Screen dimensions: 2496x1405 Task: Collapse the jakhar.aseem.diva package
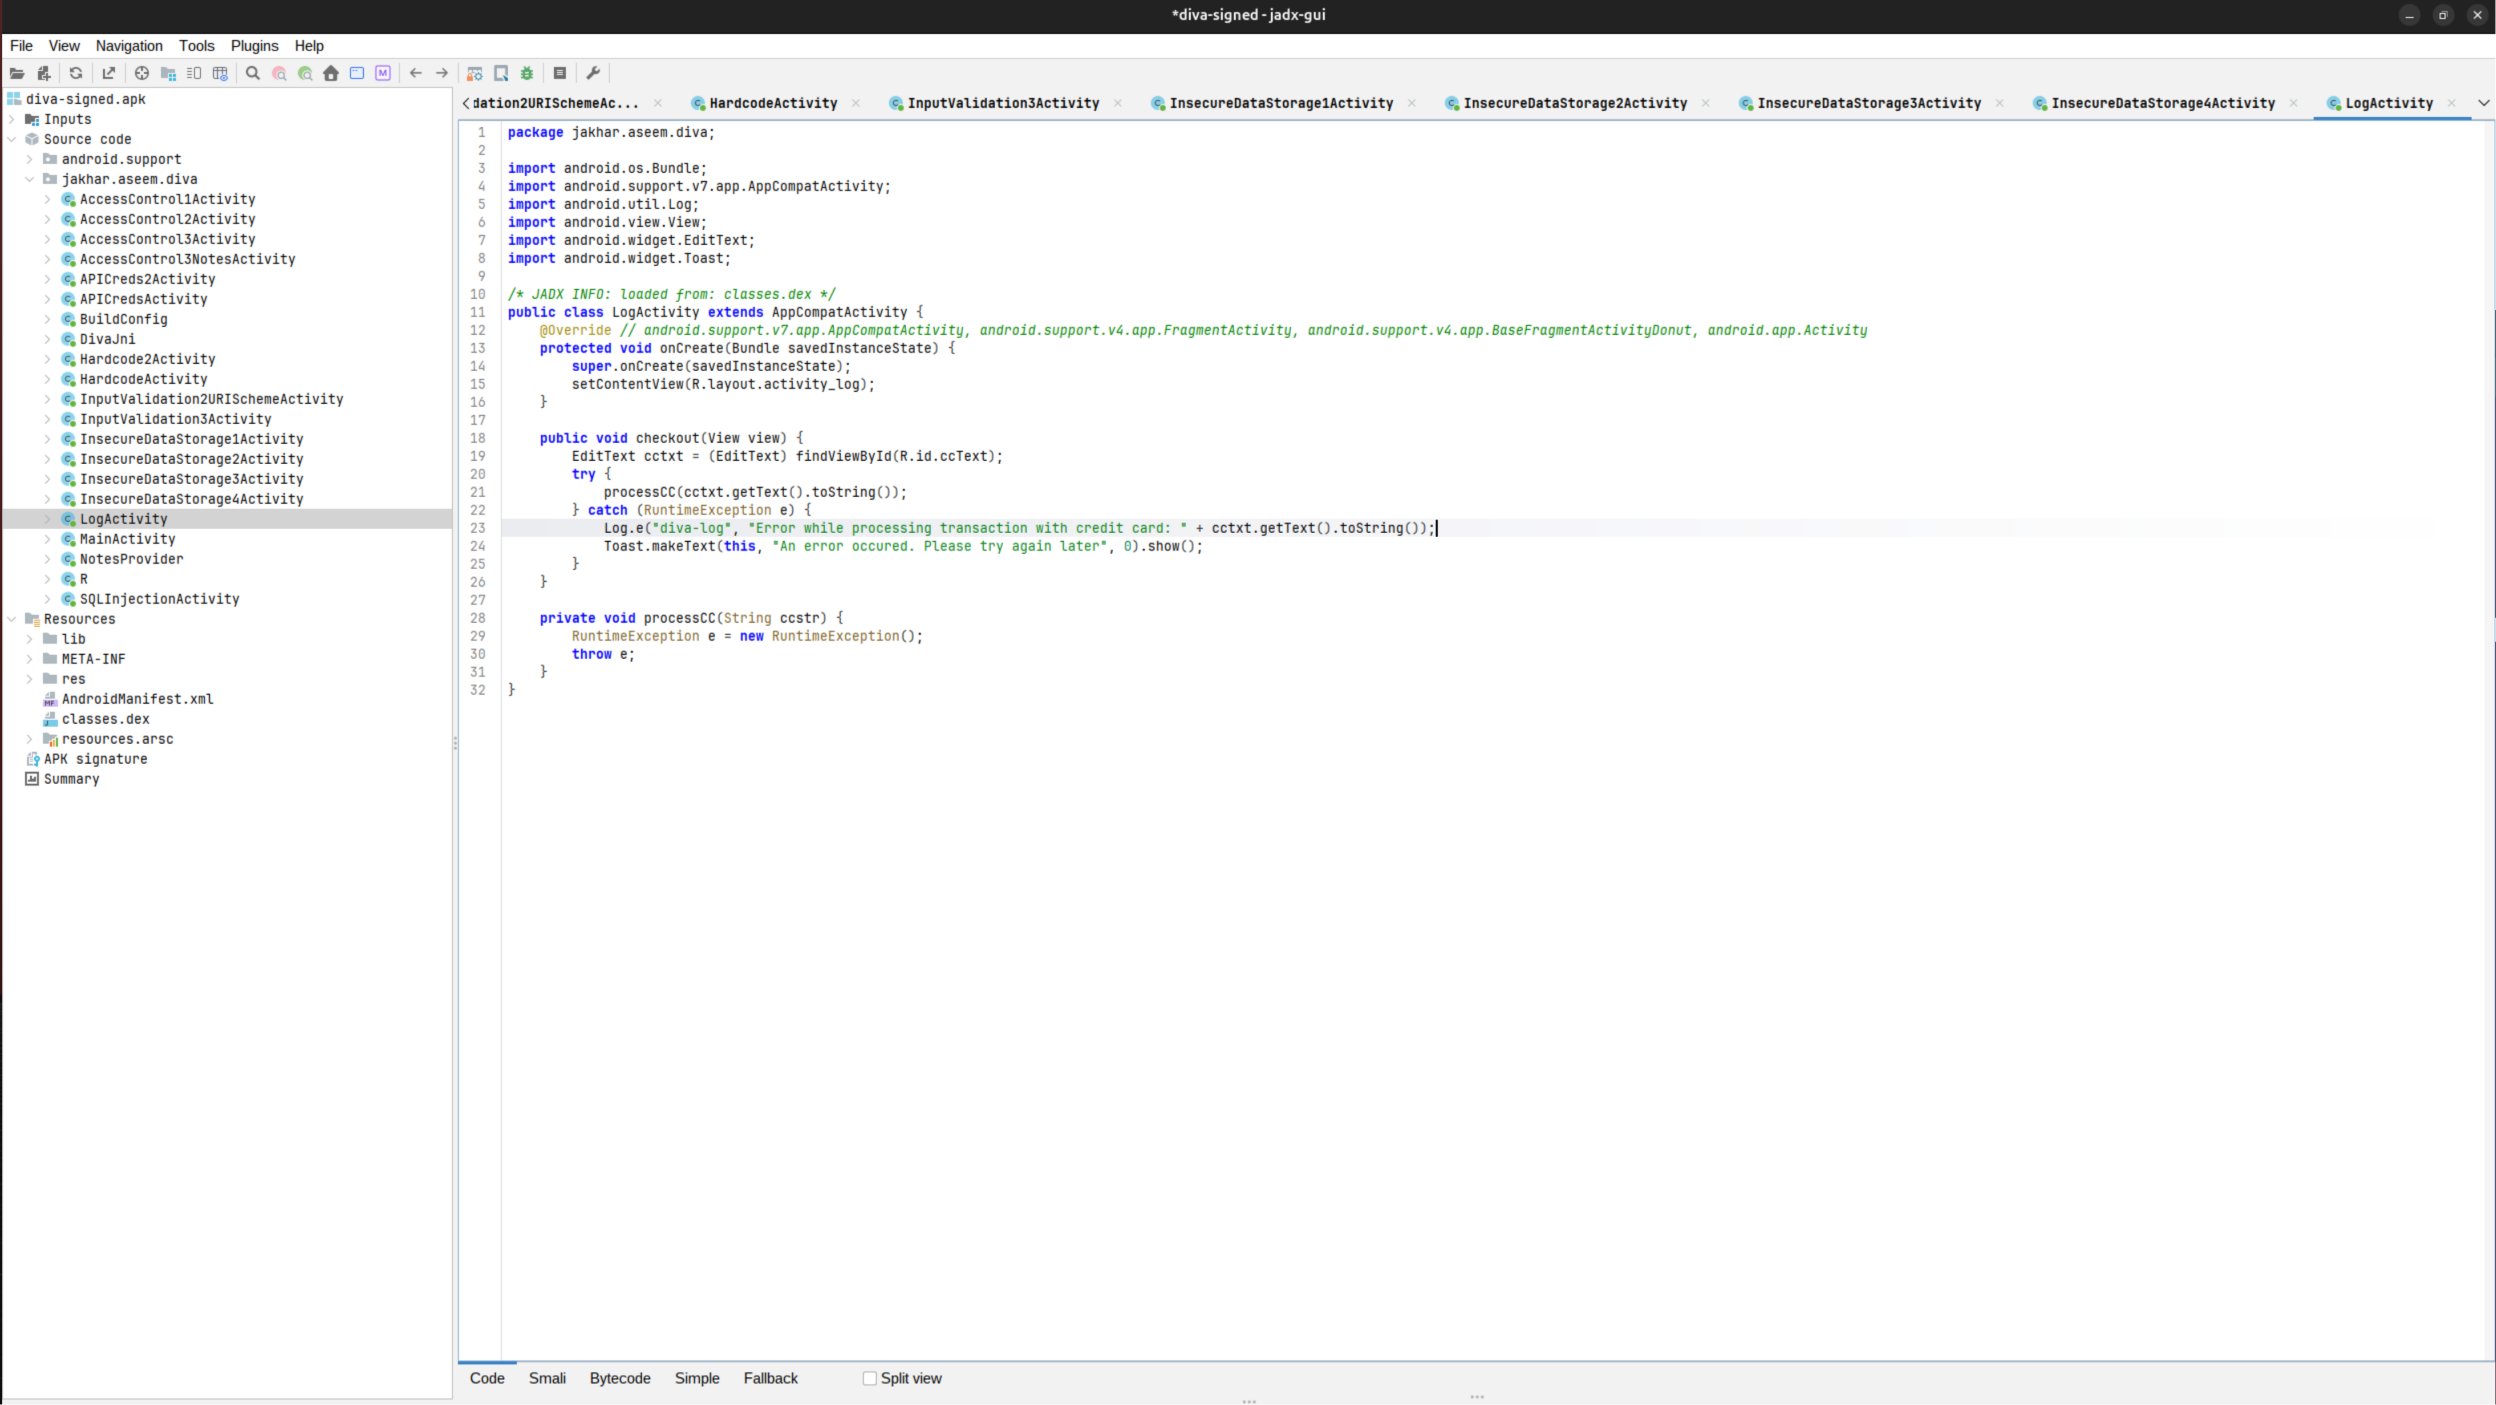point(30,179)
